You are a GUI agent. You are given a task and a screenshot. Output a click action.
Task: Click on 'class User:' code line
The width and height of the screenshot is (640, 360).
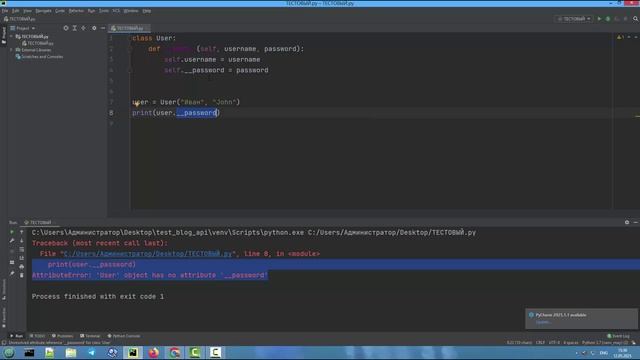click(154, 38)
